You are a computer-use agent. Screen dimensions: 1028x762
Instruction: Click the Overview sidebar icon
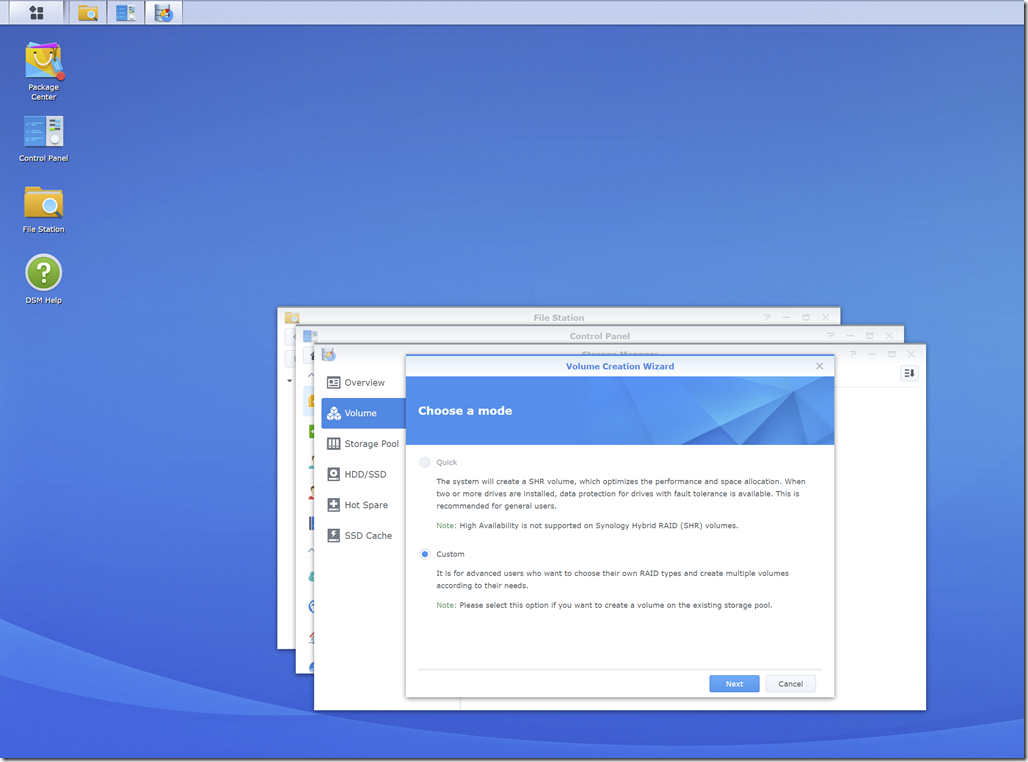(x=334, y=382)
